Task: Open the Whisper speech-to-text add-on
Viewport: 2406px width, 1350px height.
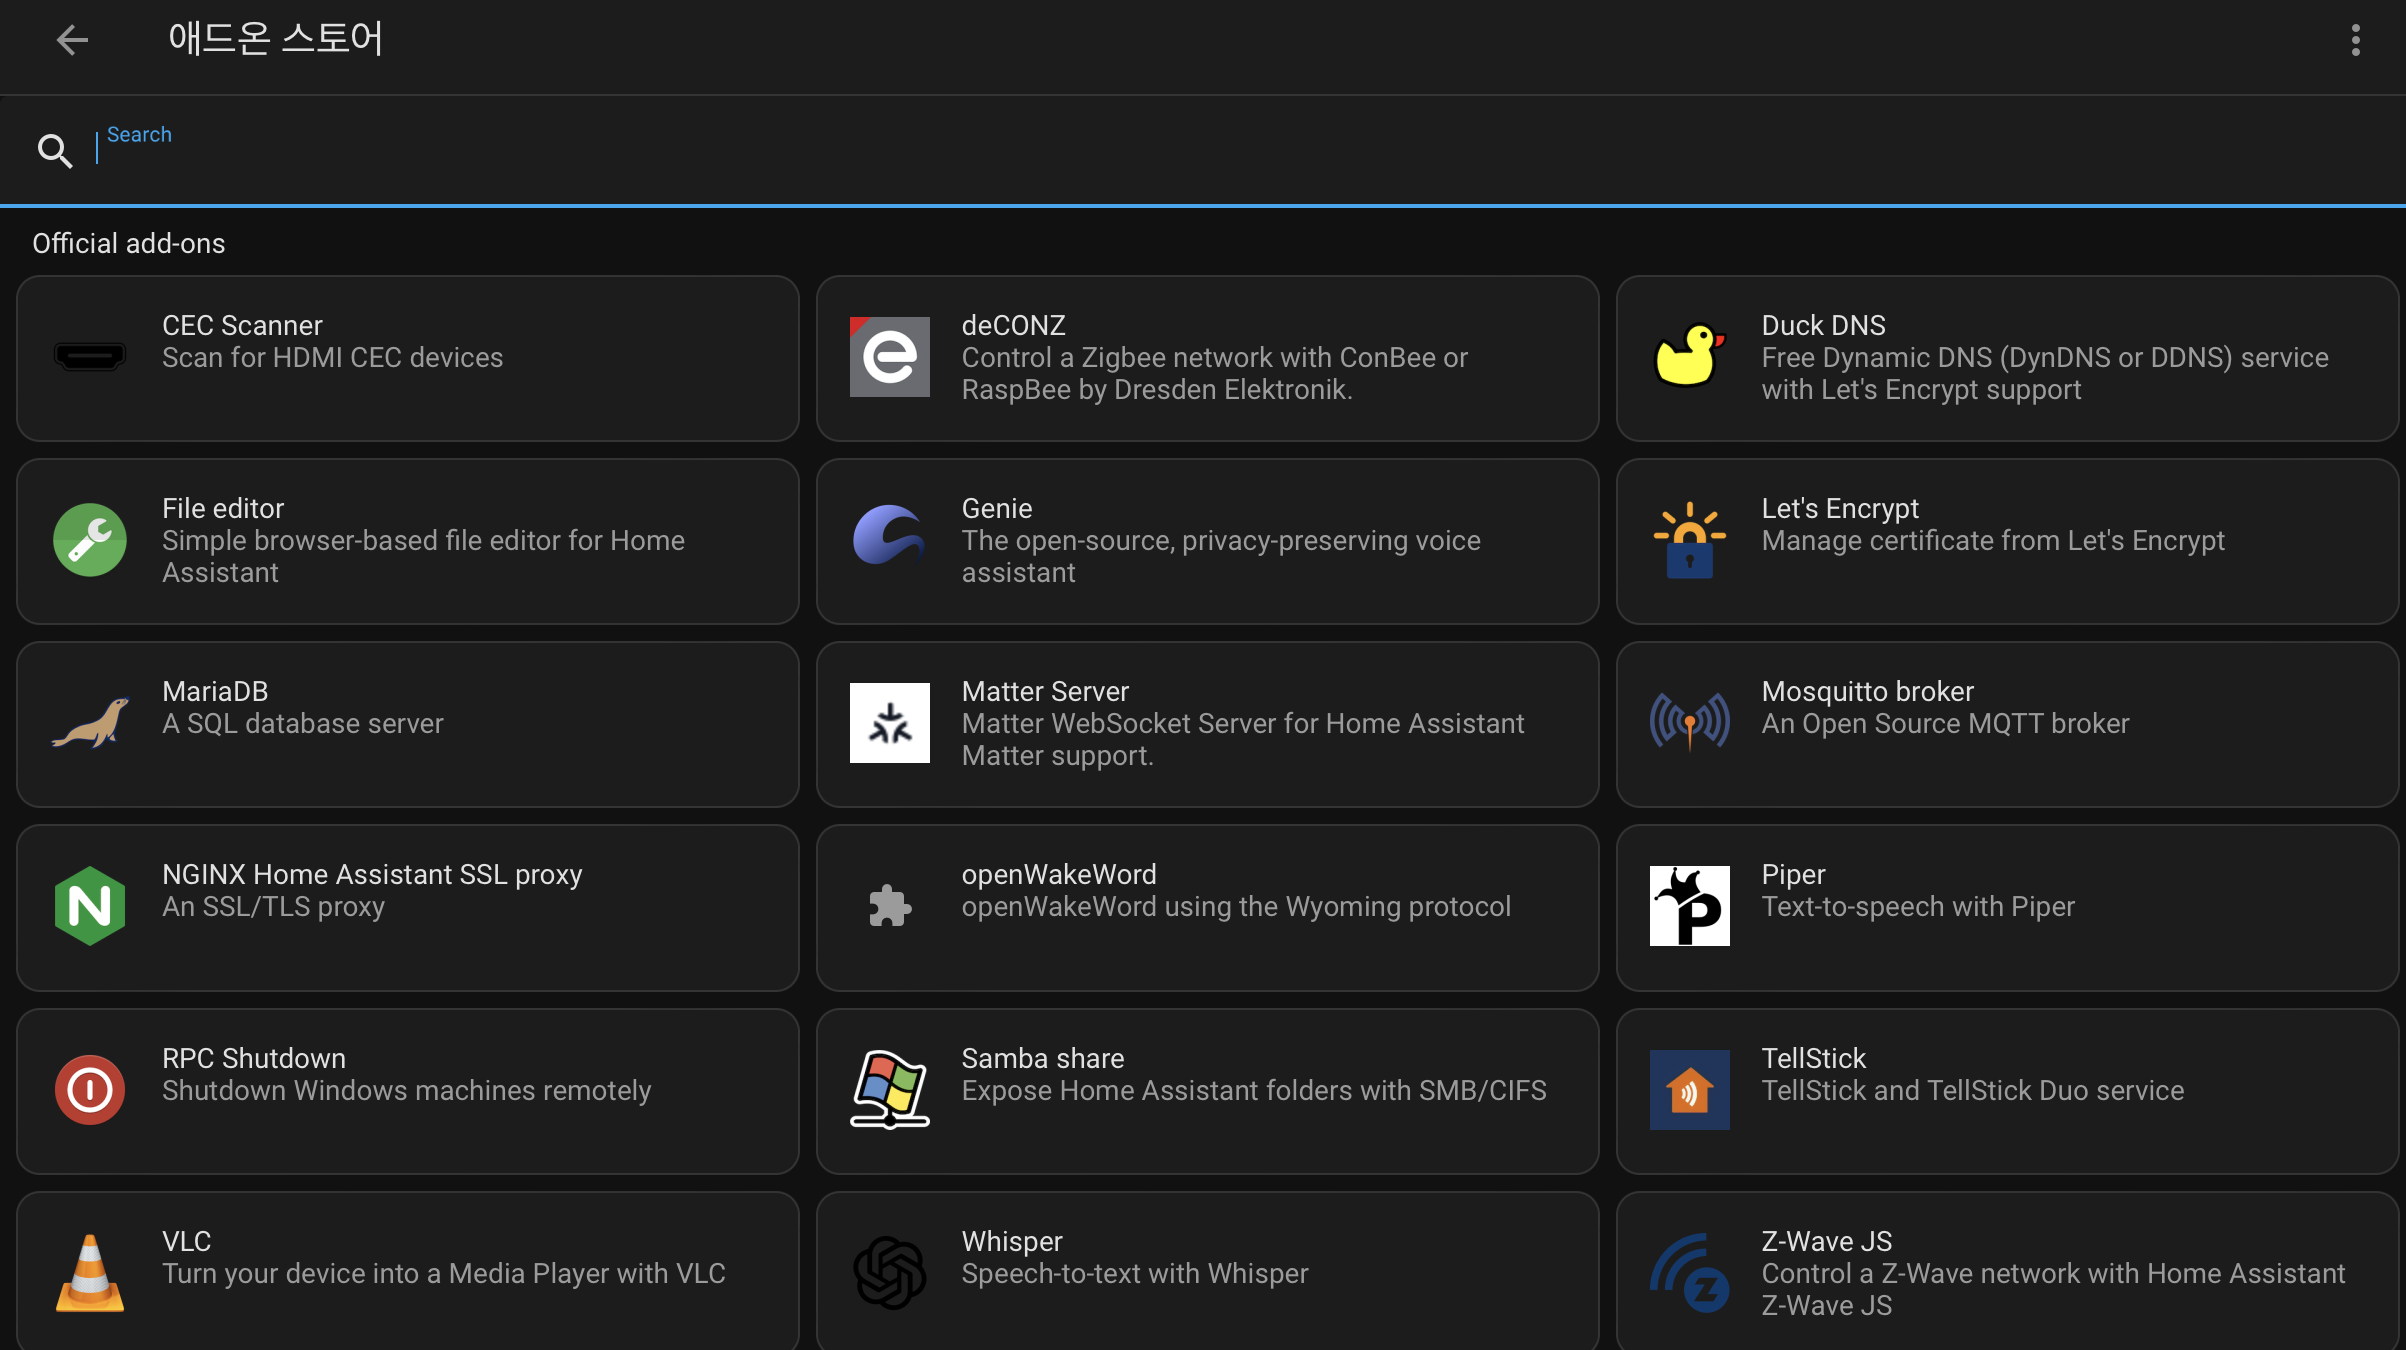Action: [1207, 1270]
